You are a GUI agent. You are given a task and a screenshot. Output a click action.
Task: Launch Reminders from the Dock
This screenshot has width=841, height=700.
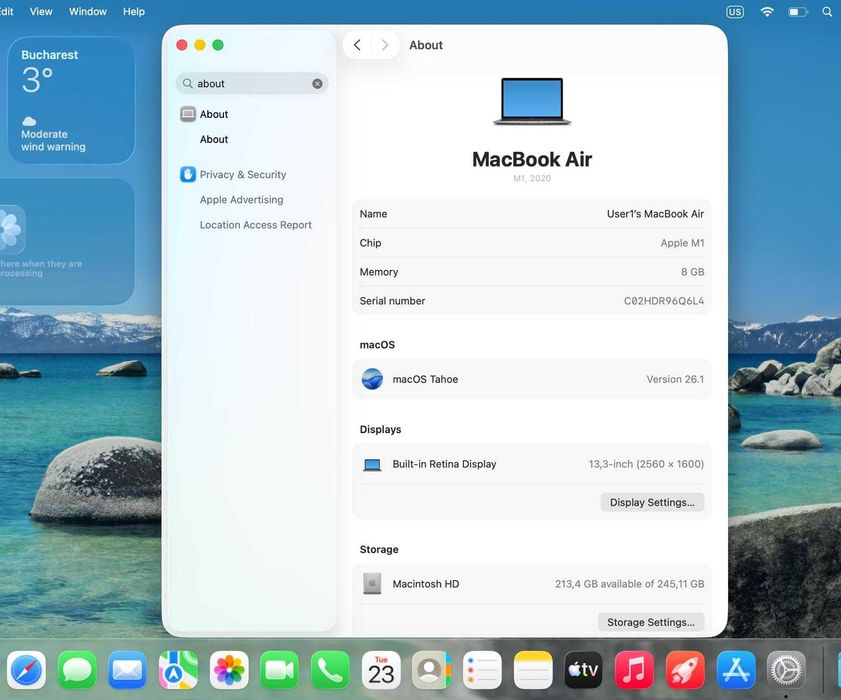482,669
